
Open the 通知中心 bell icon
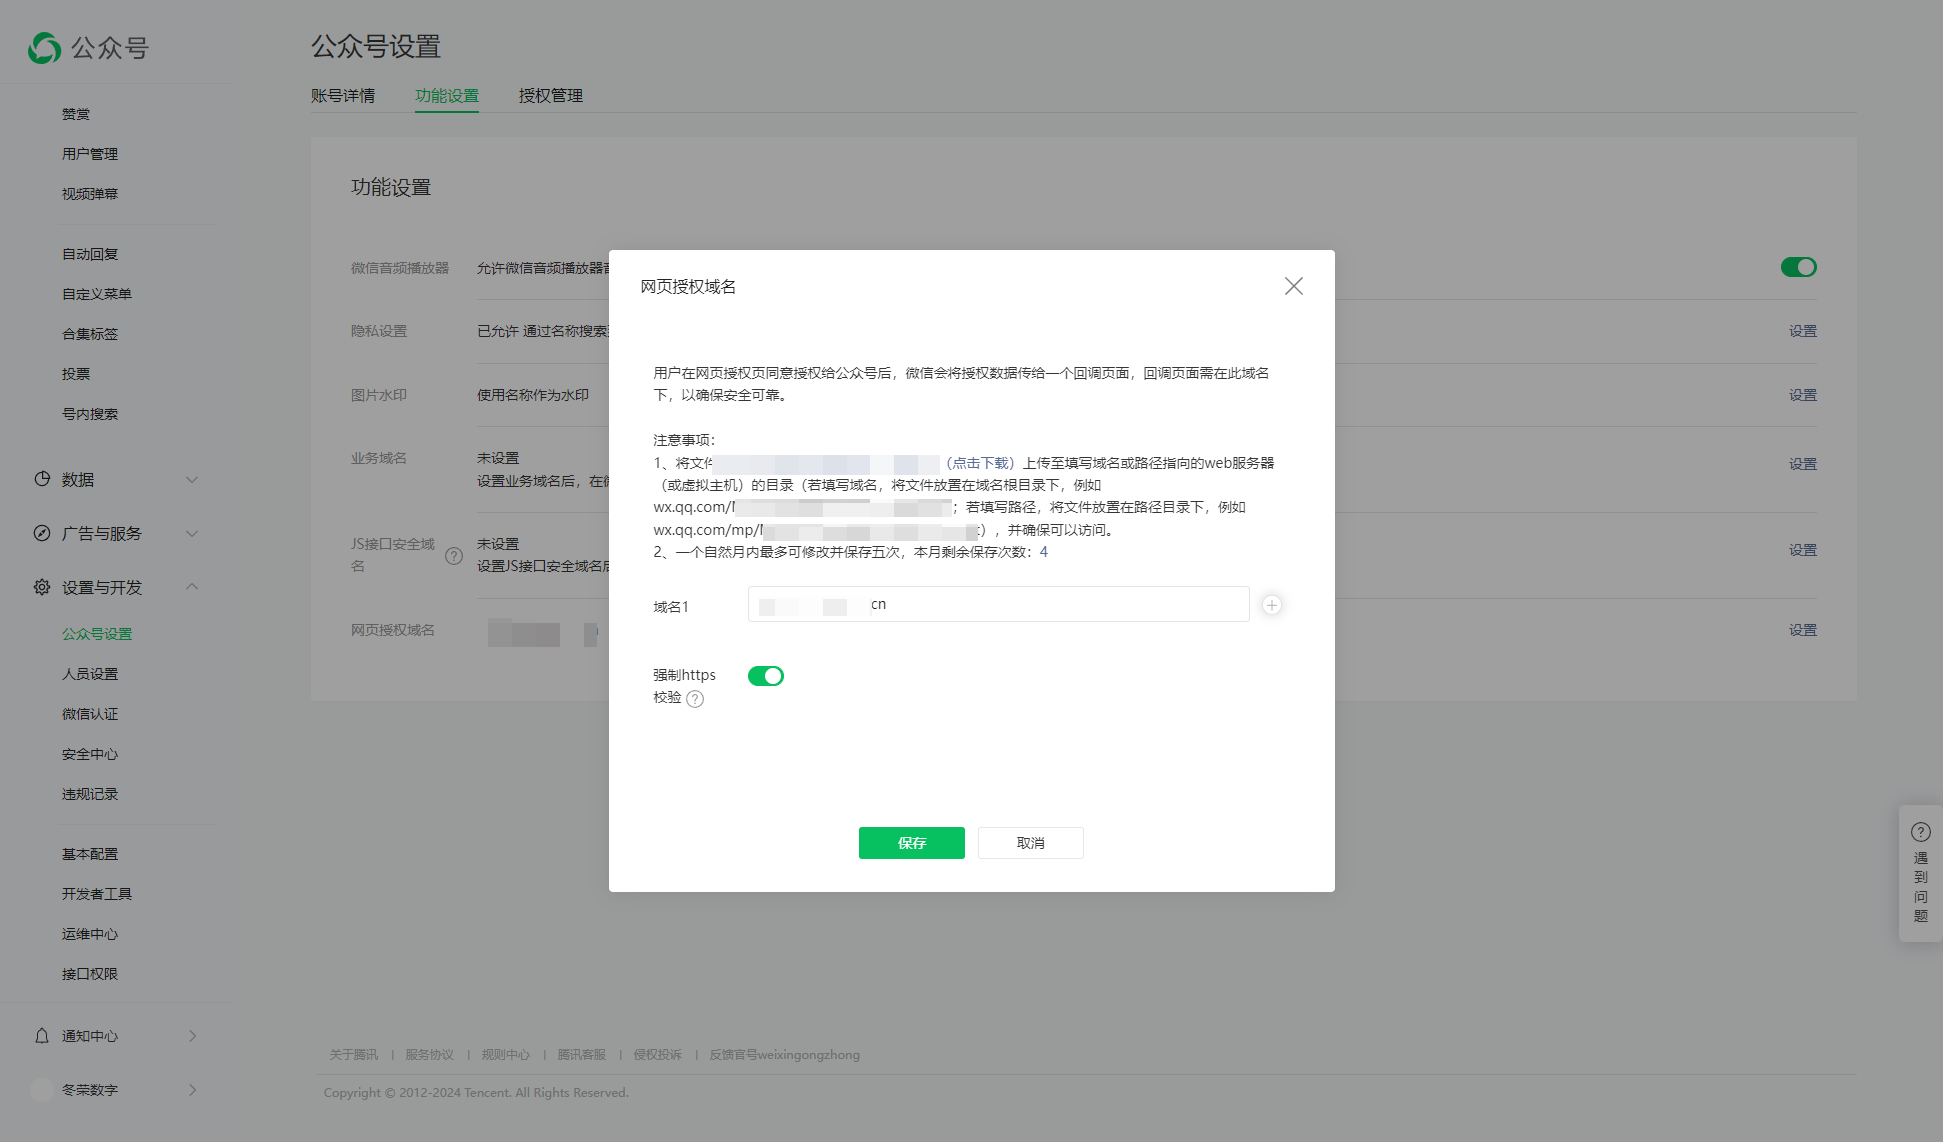(41, 1035)
